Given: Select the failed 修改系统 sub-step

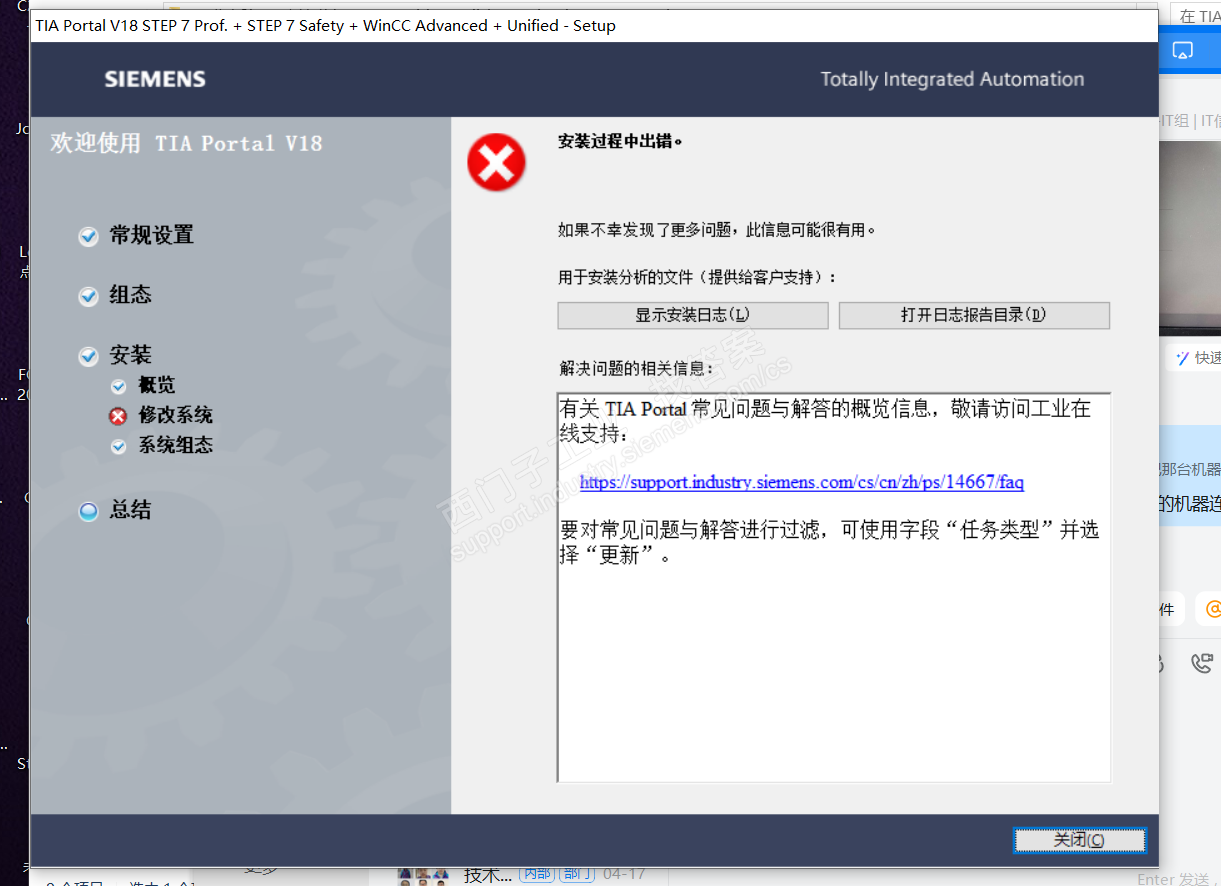Looking at the screenshot, I should click(x=175, y=415).
